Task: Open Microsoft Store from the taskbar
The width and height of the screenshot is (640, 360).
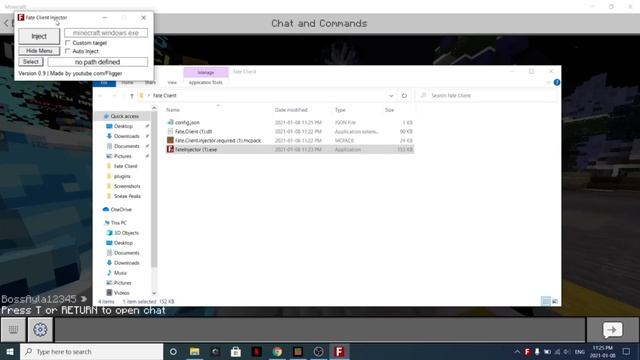Action: pos(236,351)
